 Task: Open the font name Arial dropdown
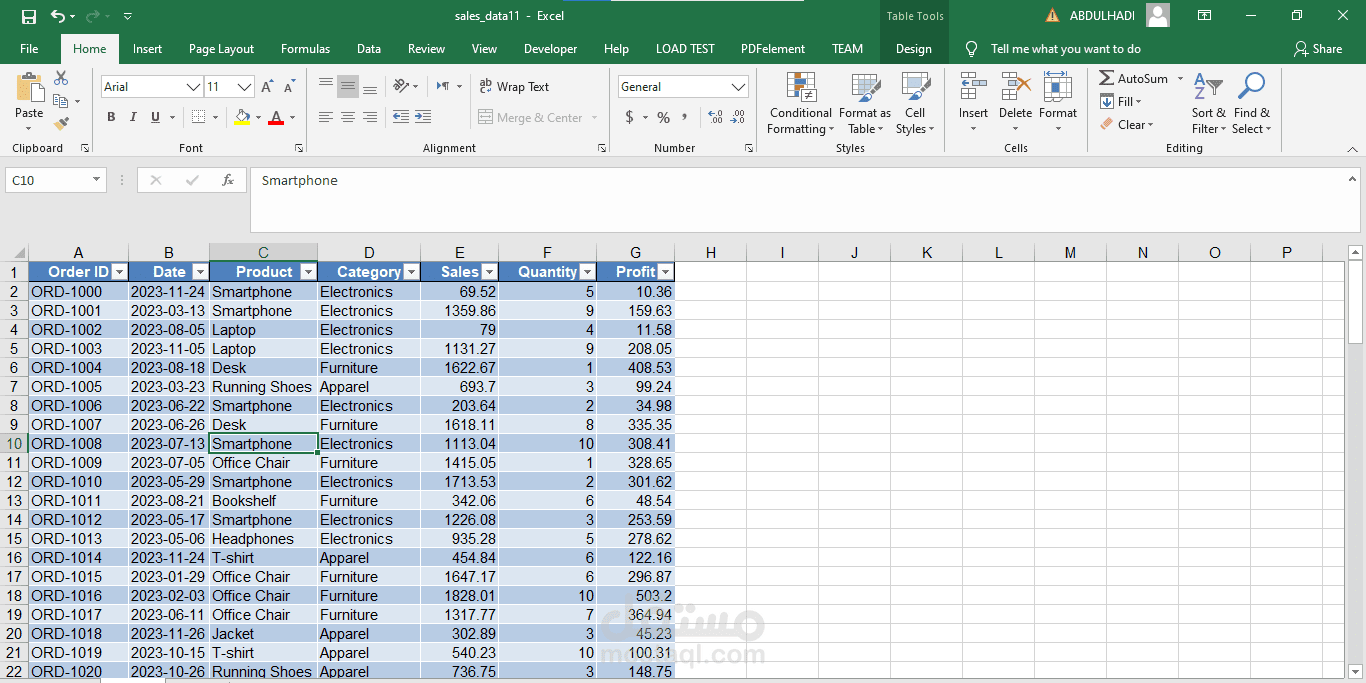pyautogui.click(x=193, y=87)
